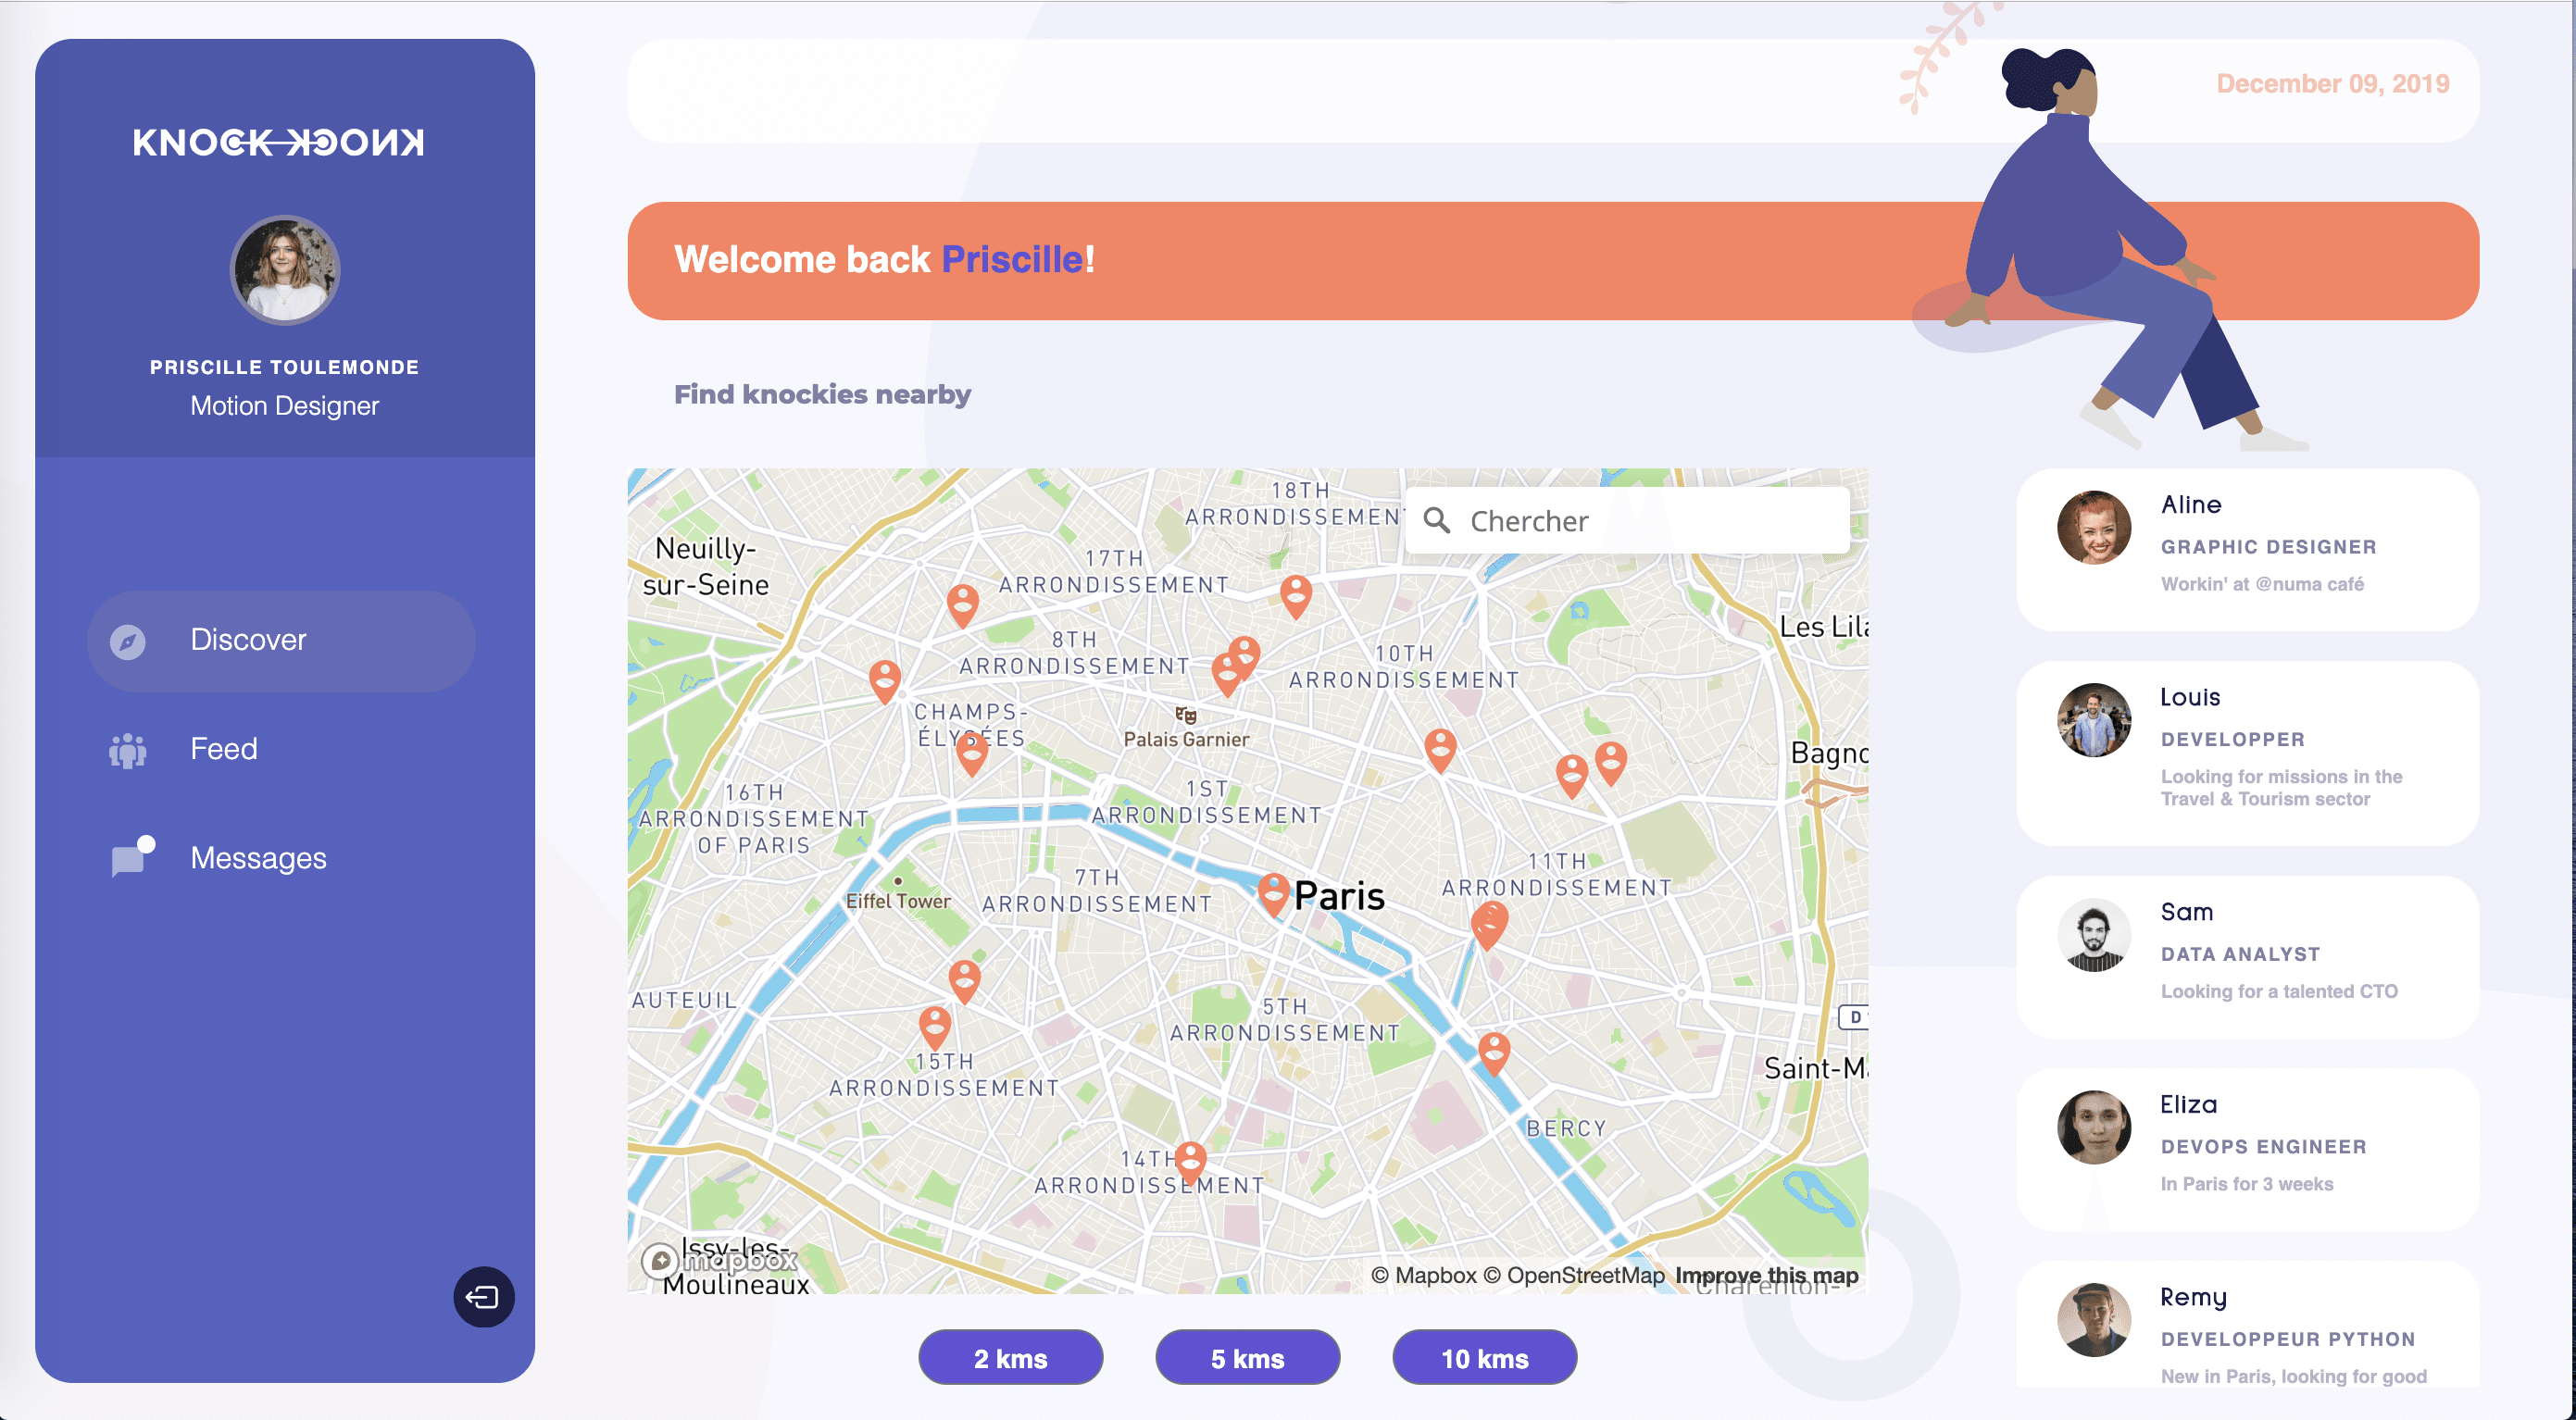Open Aline's graphic designer card

click(2247, 549)
